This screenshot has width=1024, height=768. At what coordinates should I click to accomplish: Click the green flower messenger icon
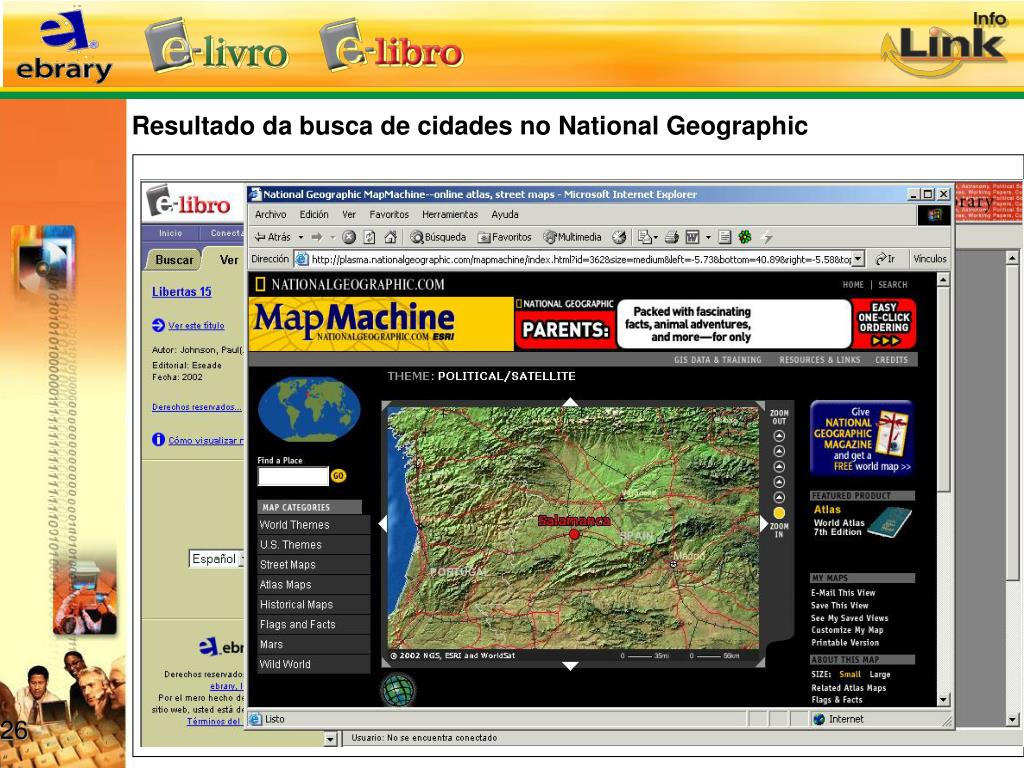[744, 237]
